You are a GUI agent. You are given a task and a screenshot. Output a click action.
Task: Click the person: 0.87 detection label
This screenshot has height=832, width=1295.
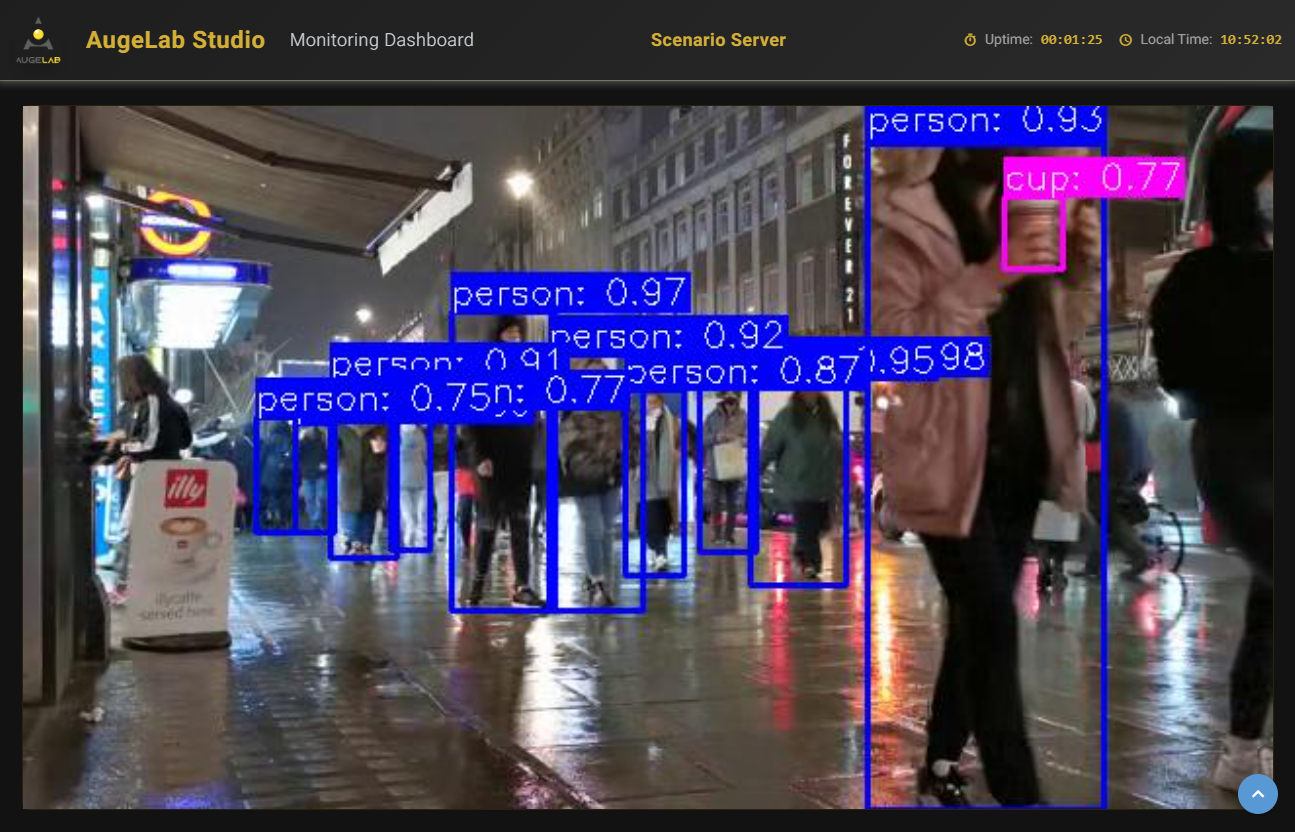click(x=745, y=373)
